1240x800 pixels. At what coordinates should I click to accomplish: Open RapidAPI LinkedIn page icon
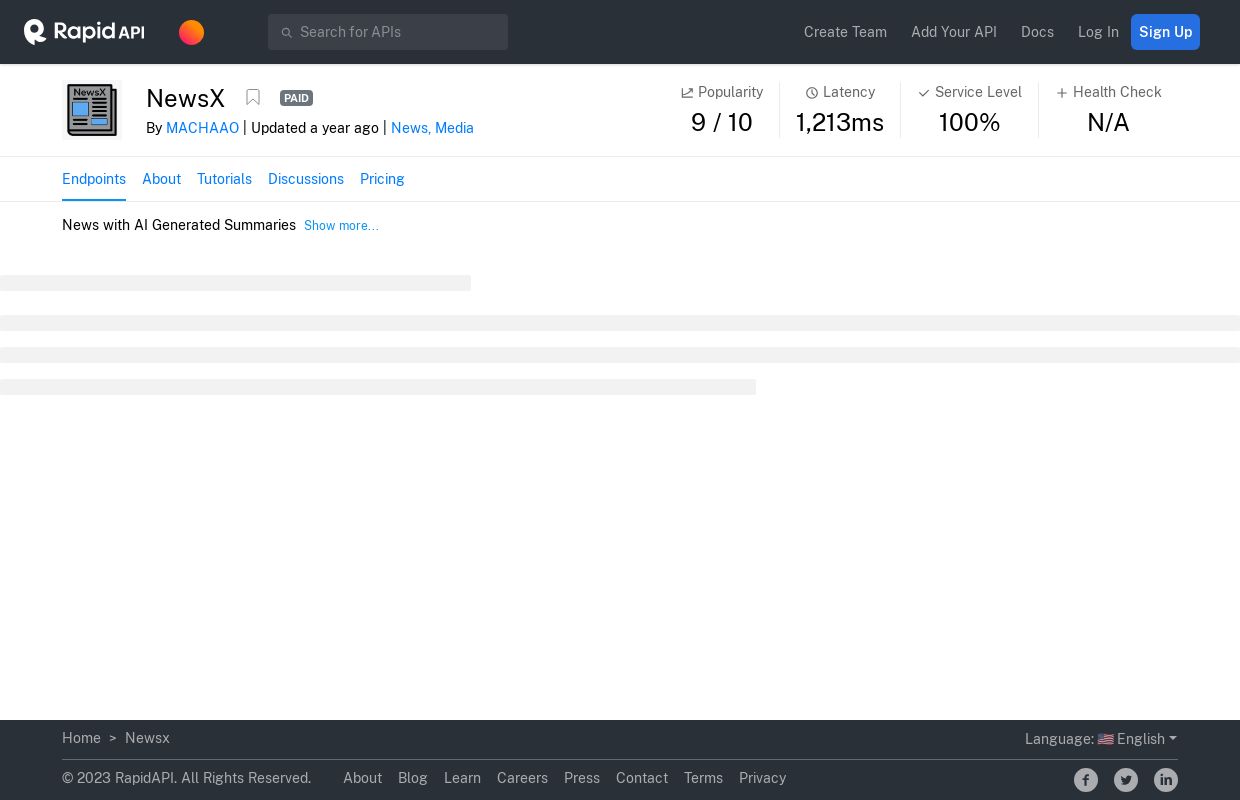coord(1166,780)
